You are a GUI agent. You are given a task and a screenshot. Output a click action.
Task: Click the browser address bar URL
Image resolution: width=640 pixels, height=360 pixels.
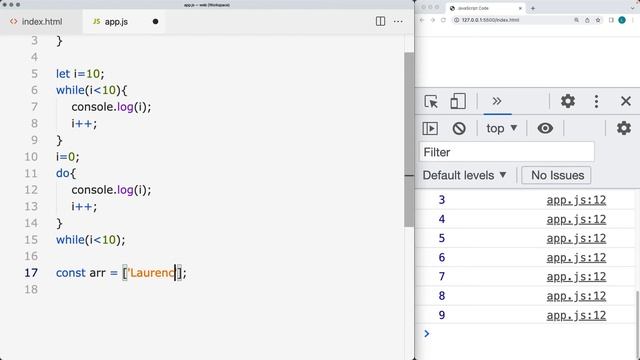click(x=490, y=20)
